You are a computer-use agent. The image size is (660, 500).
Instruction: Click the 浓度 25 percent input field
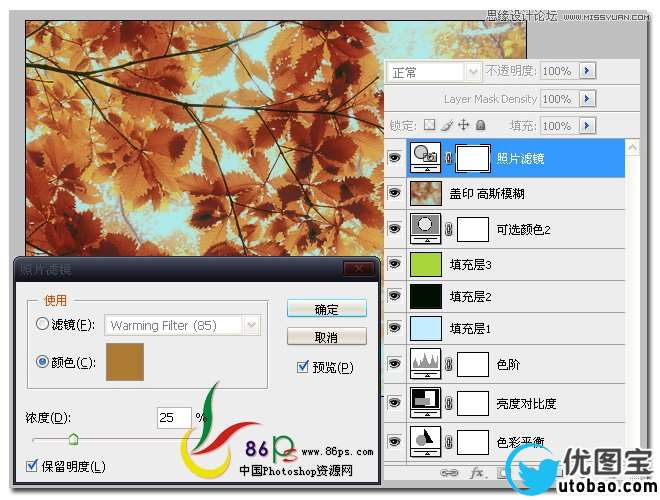click(174, 418)
